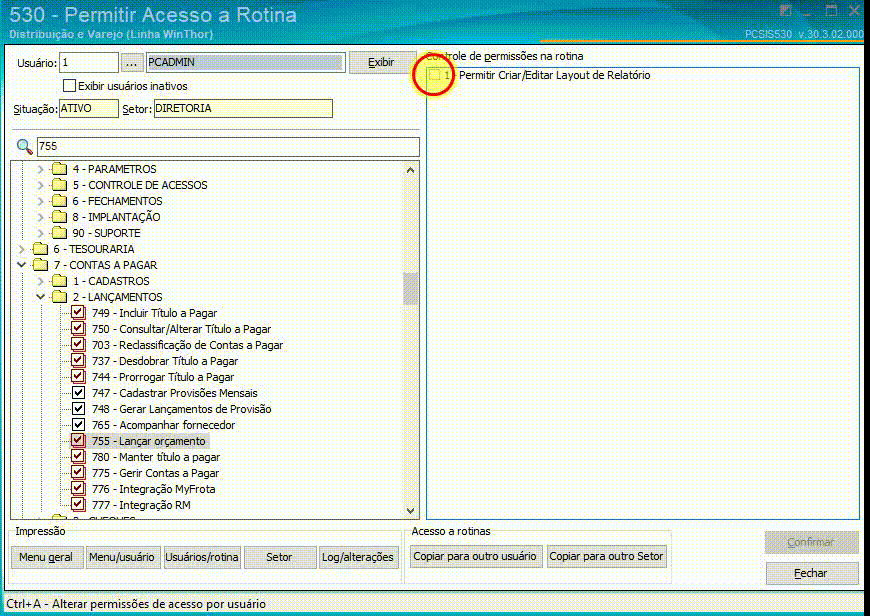Screen dimensions: 870x616
Task: Expand the 90 - SUPORTE node
Action: pos(41,233)
